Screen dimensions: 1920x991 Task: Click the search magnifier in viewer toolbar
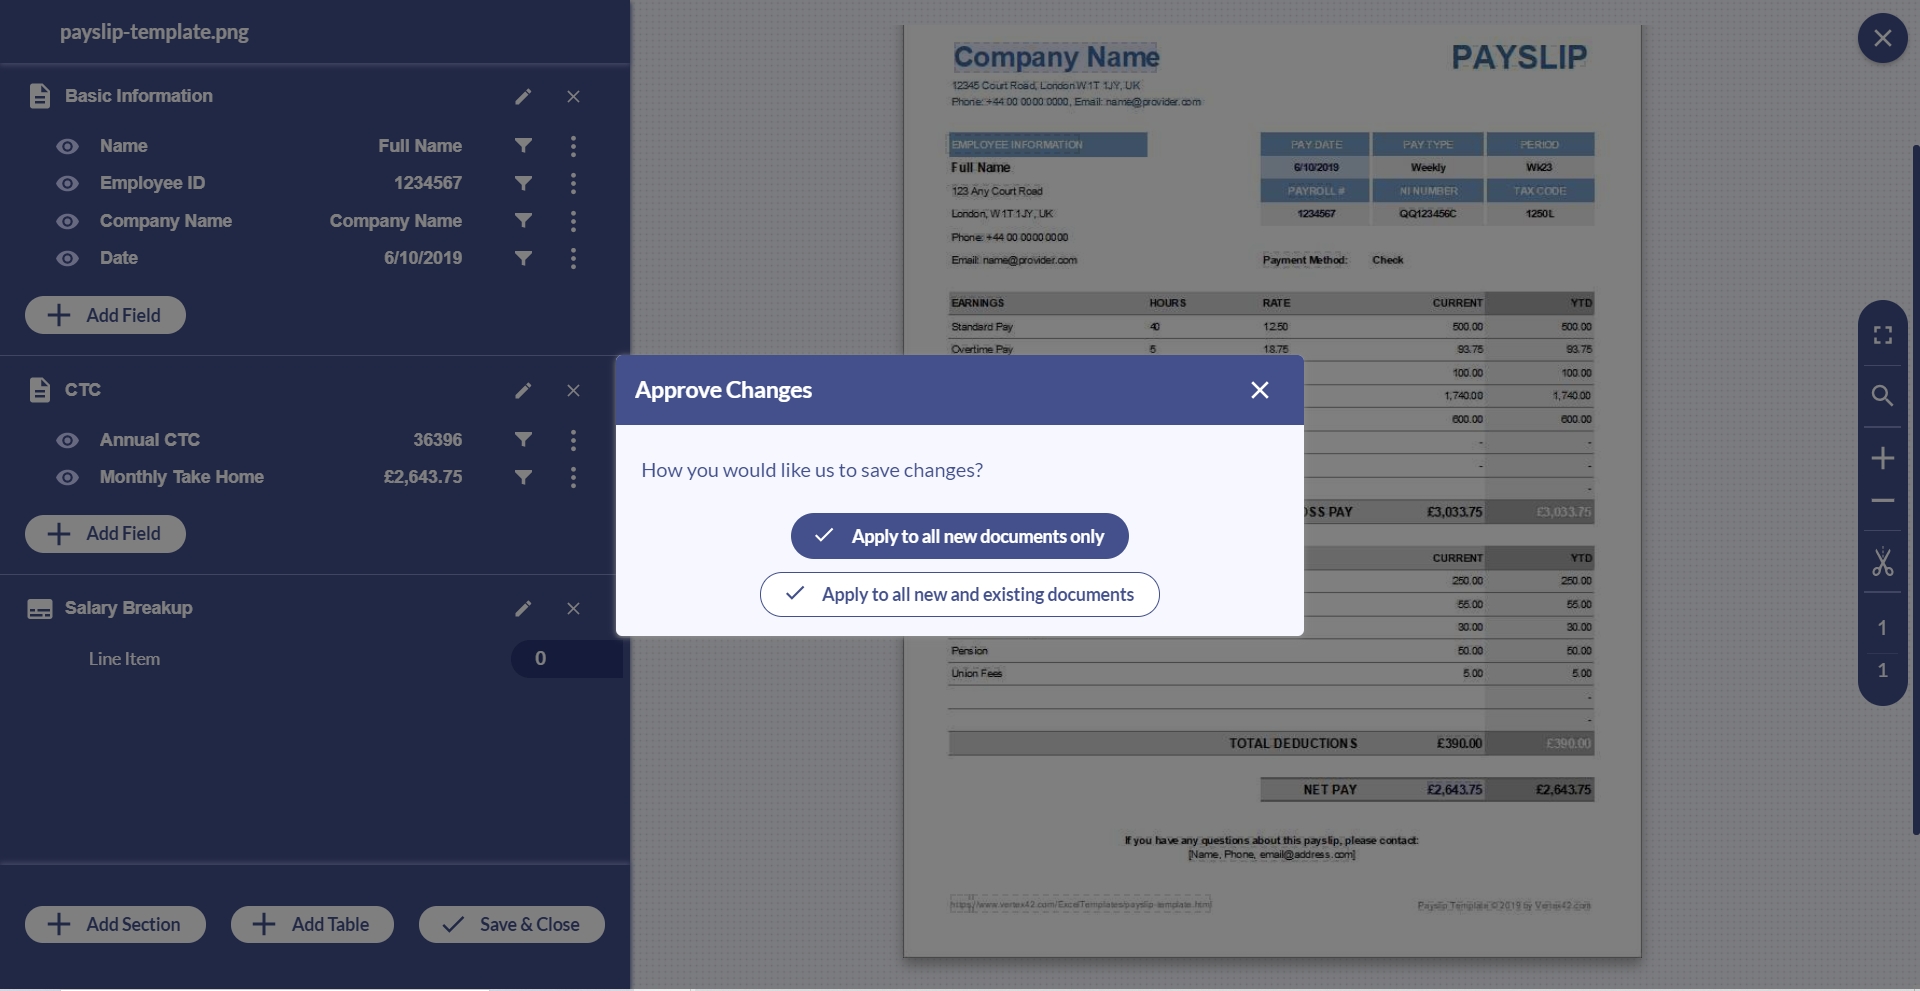coord(1882,396)
